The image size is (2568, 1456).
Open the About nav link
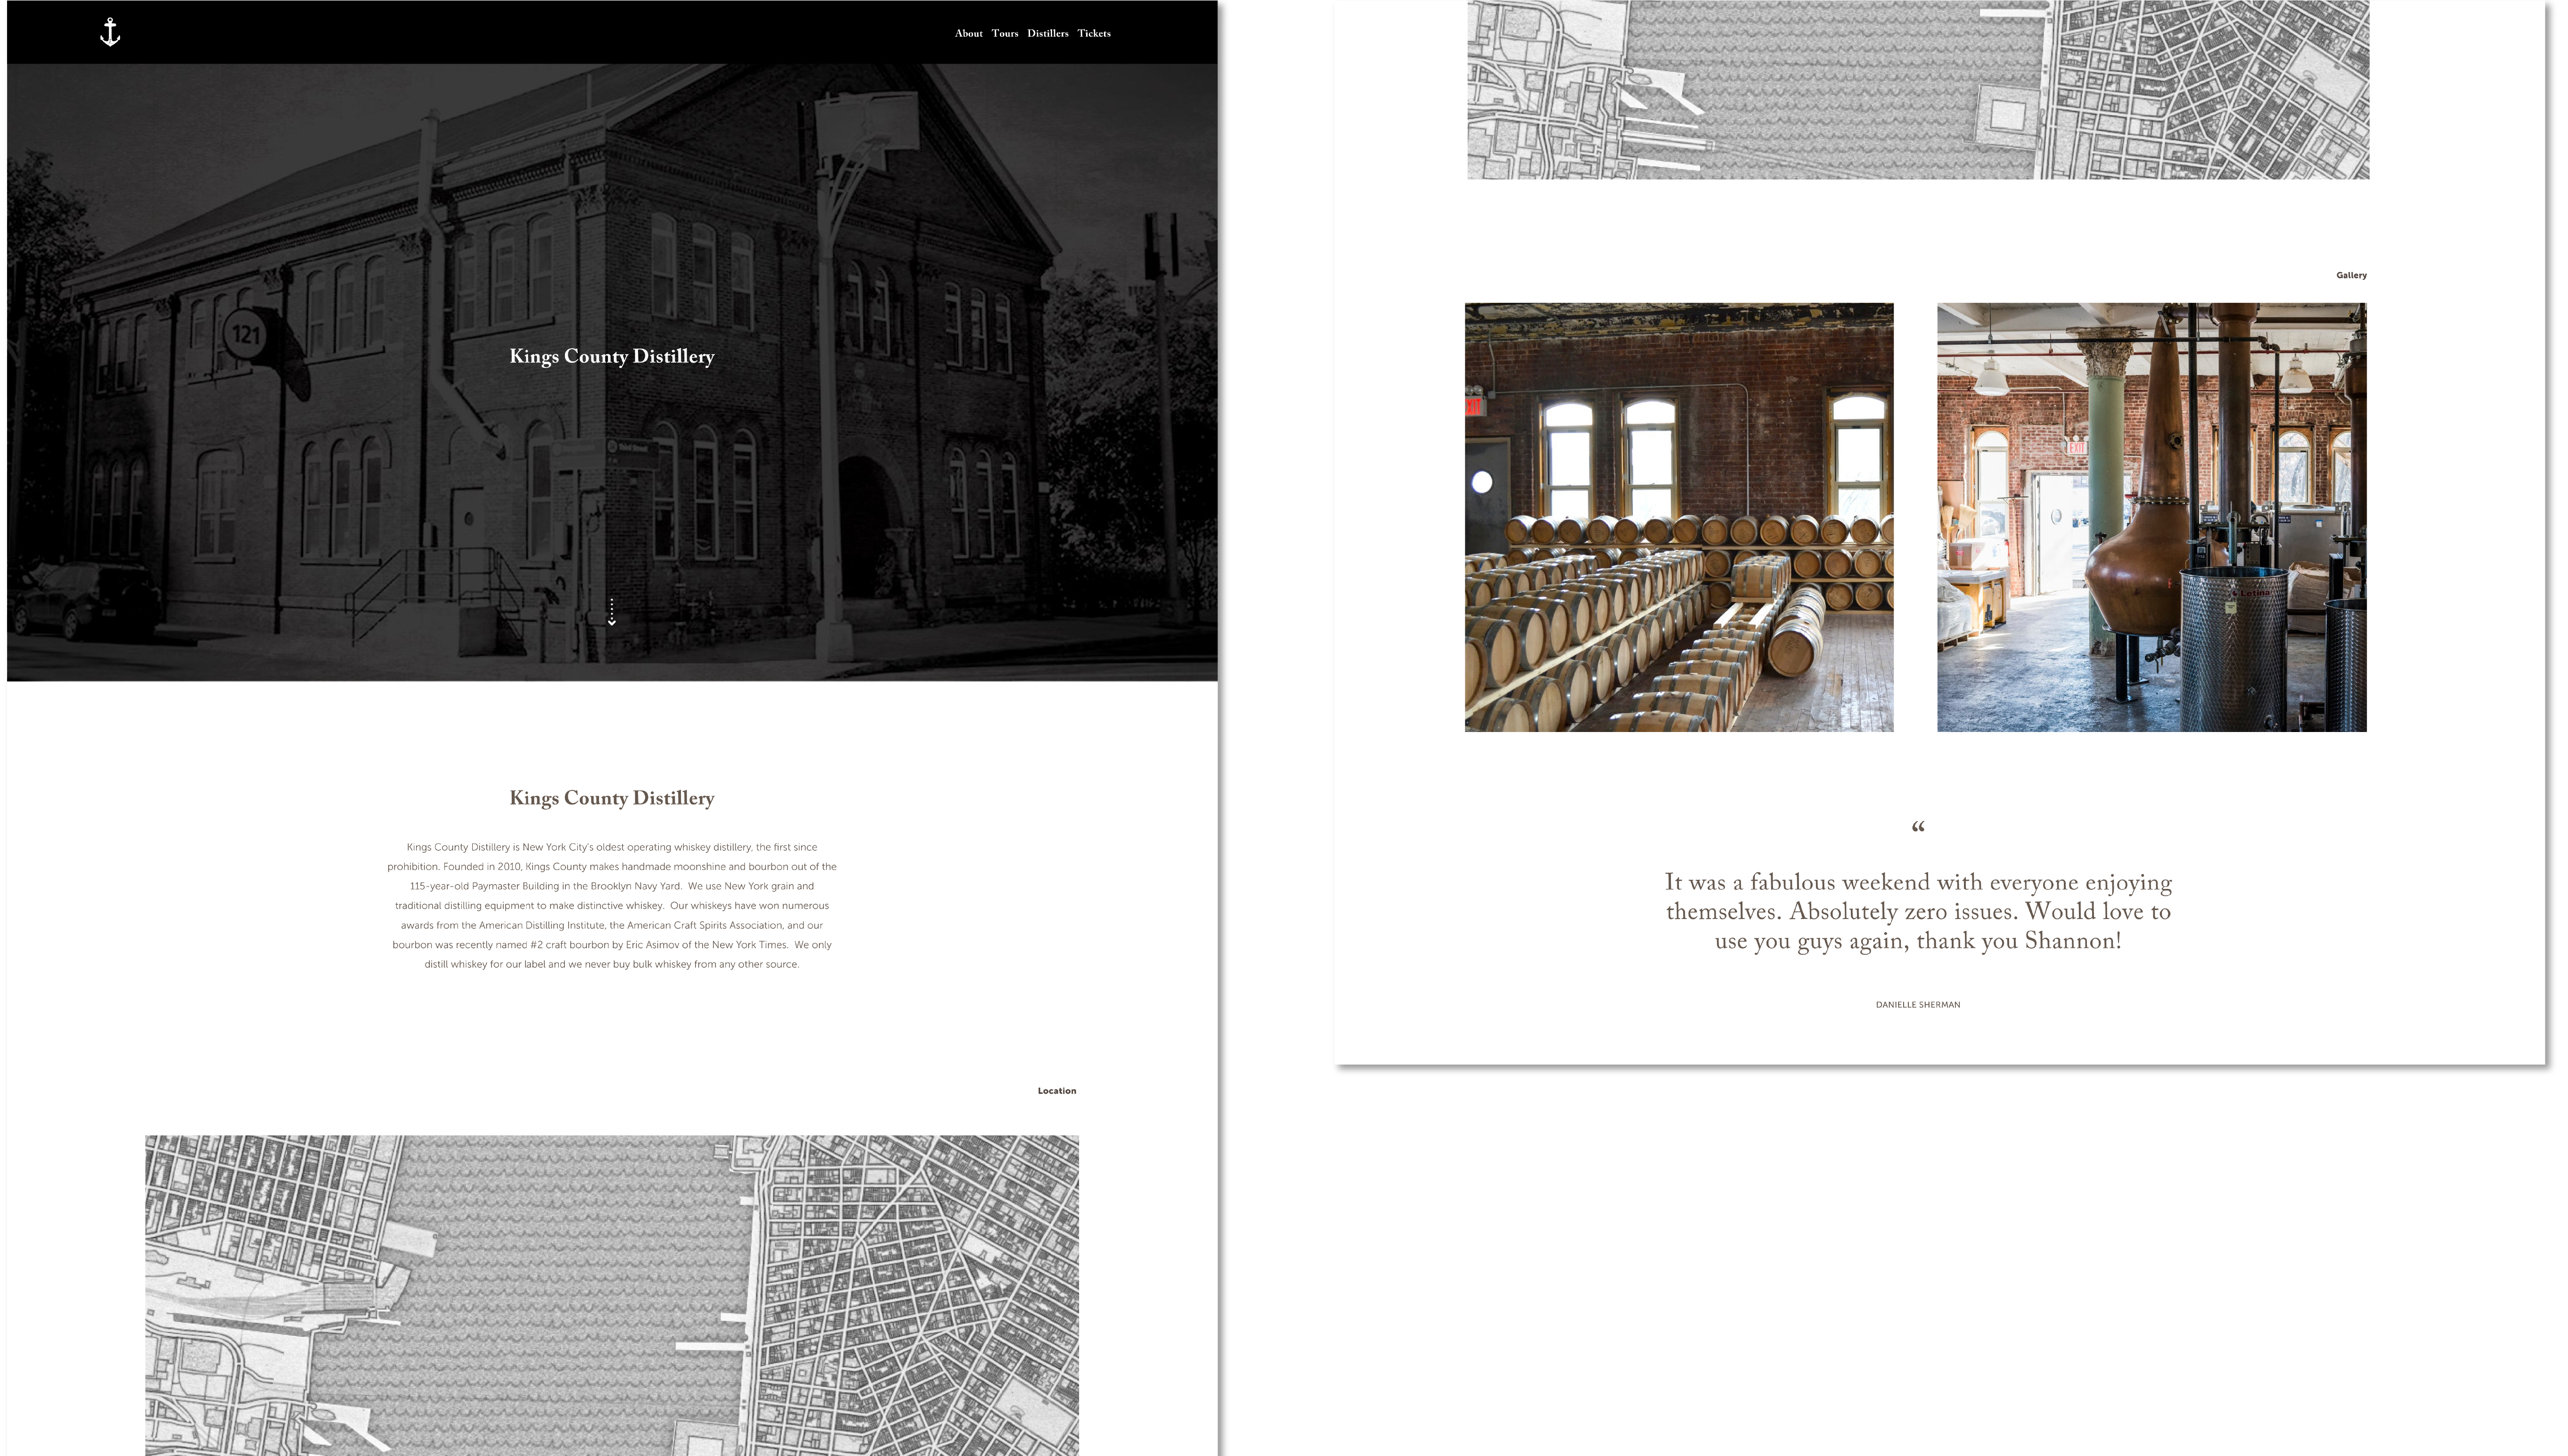tap(968, 33)
